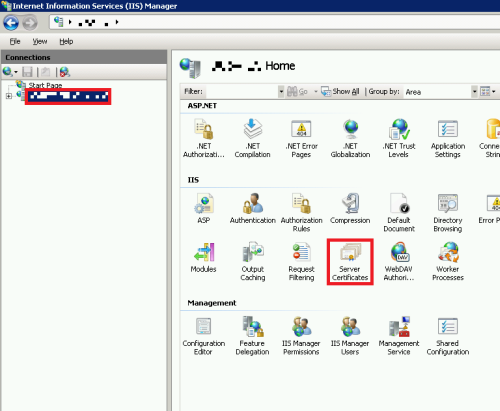Open Worker Processes feature
The height and width of the screenshot is (411, 500).
448,262
